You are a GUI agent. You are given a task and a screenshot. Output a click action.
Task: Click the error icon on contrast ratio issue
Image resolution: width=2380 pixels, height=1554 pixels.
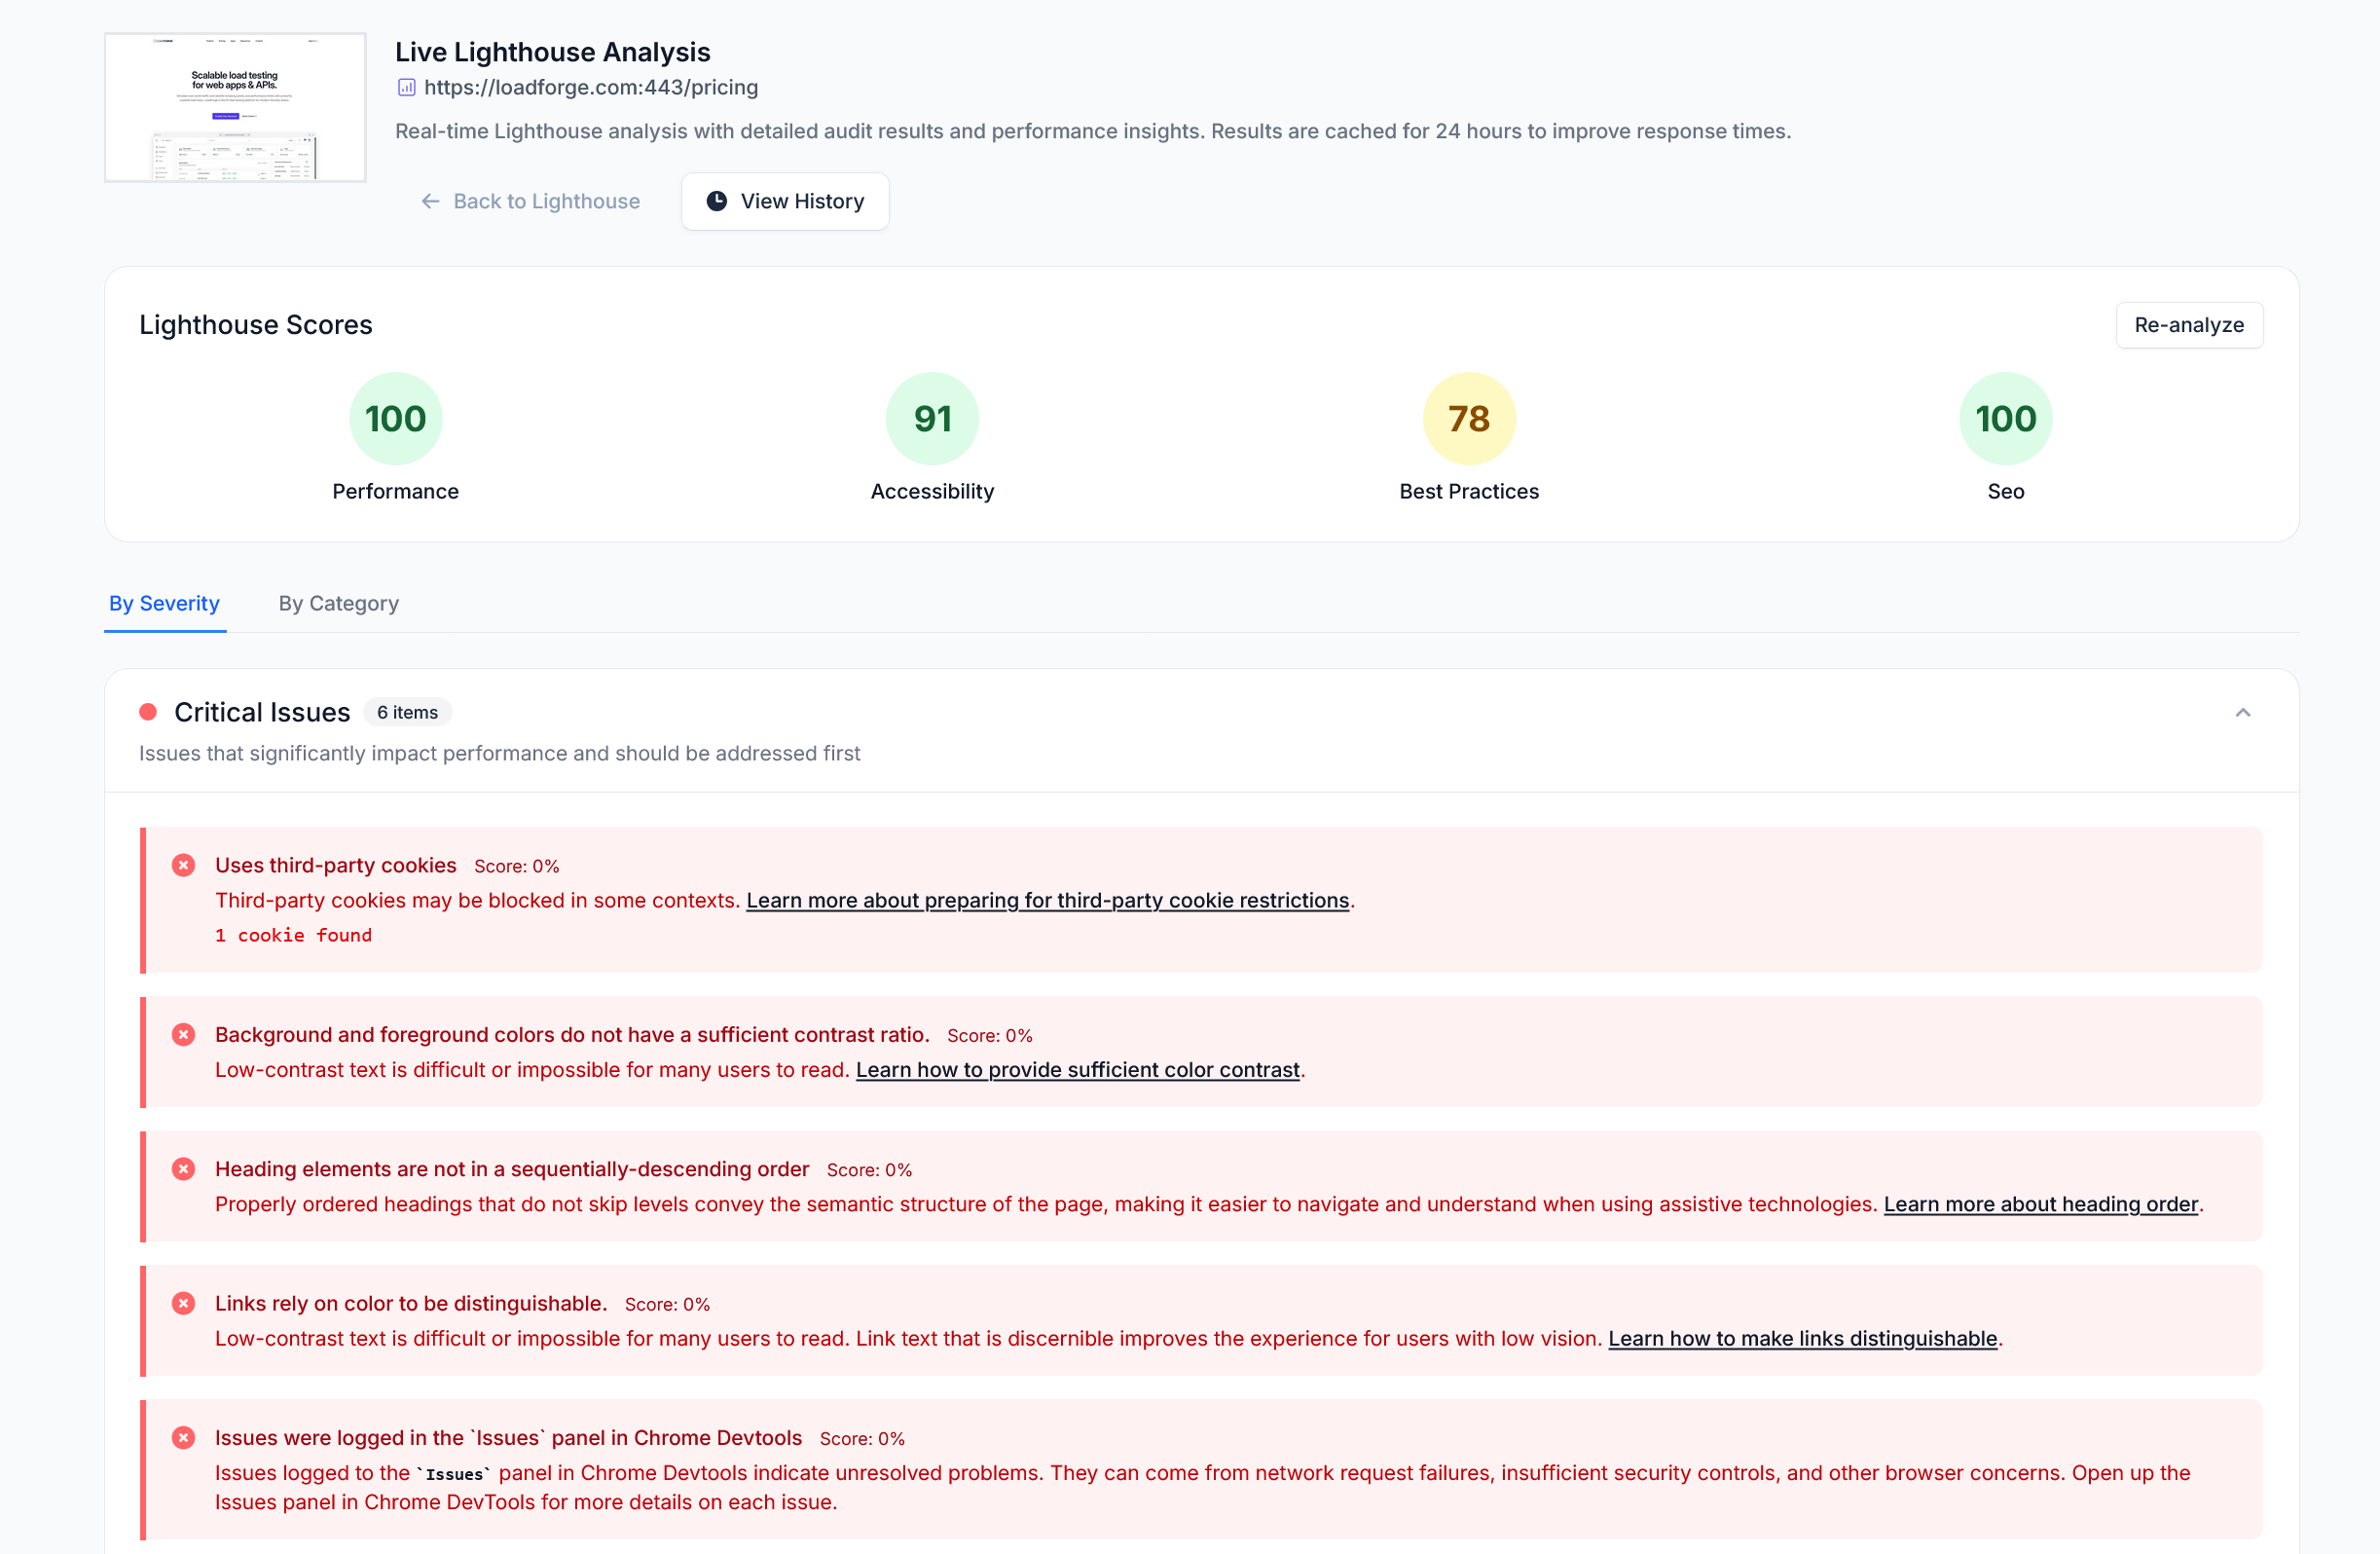(183, 1034)
